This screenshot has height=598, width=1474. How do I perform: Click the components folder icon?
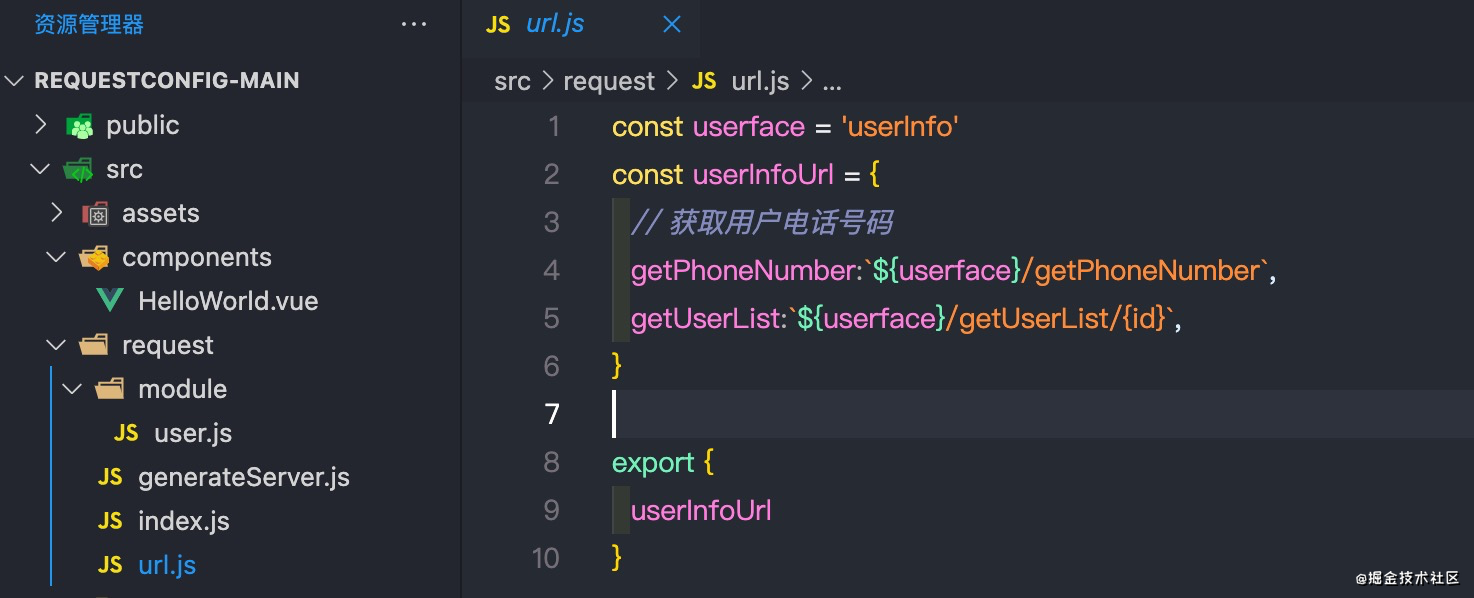click(x=95, y=258)
